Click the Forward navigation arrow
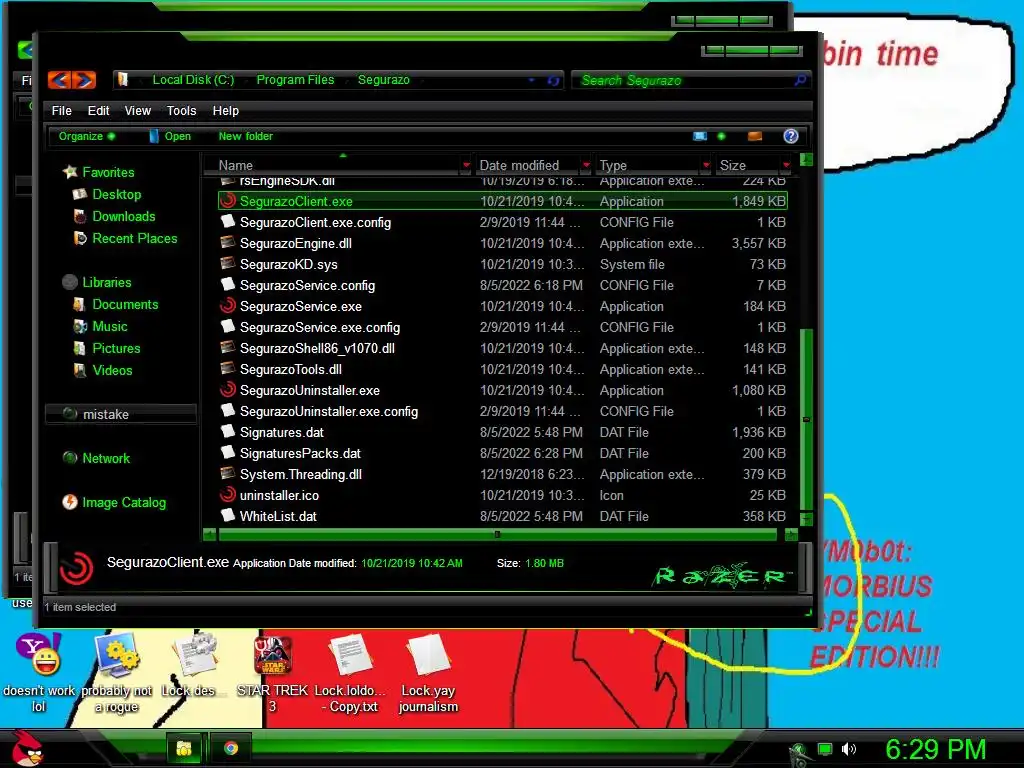Screen dimensions: 1024x768 tap(84, 80)
